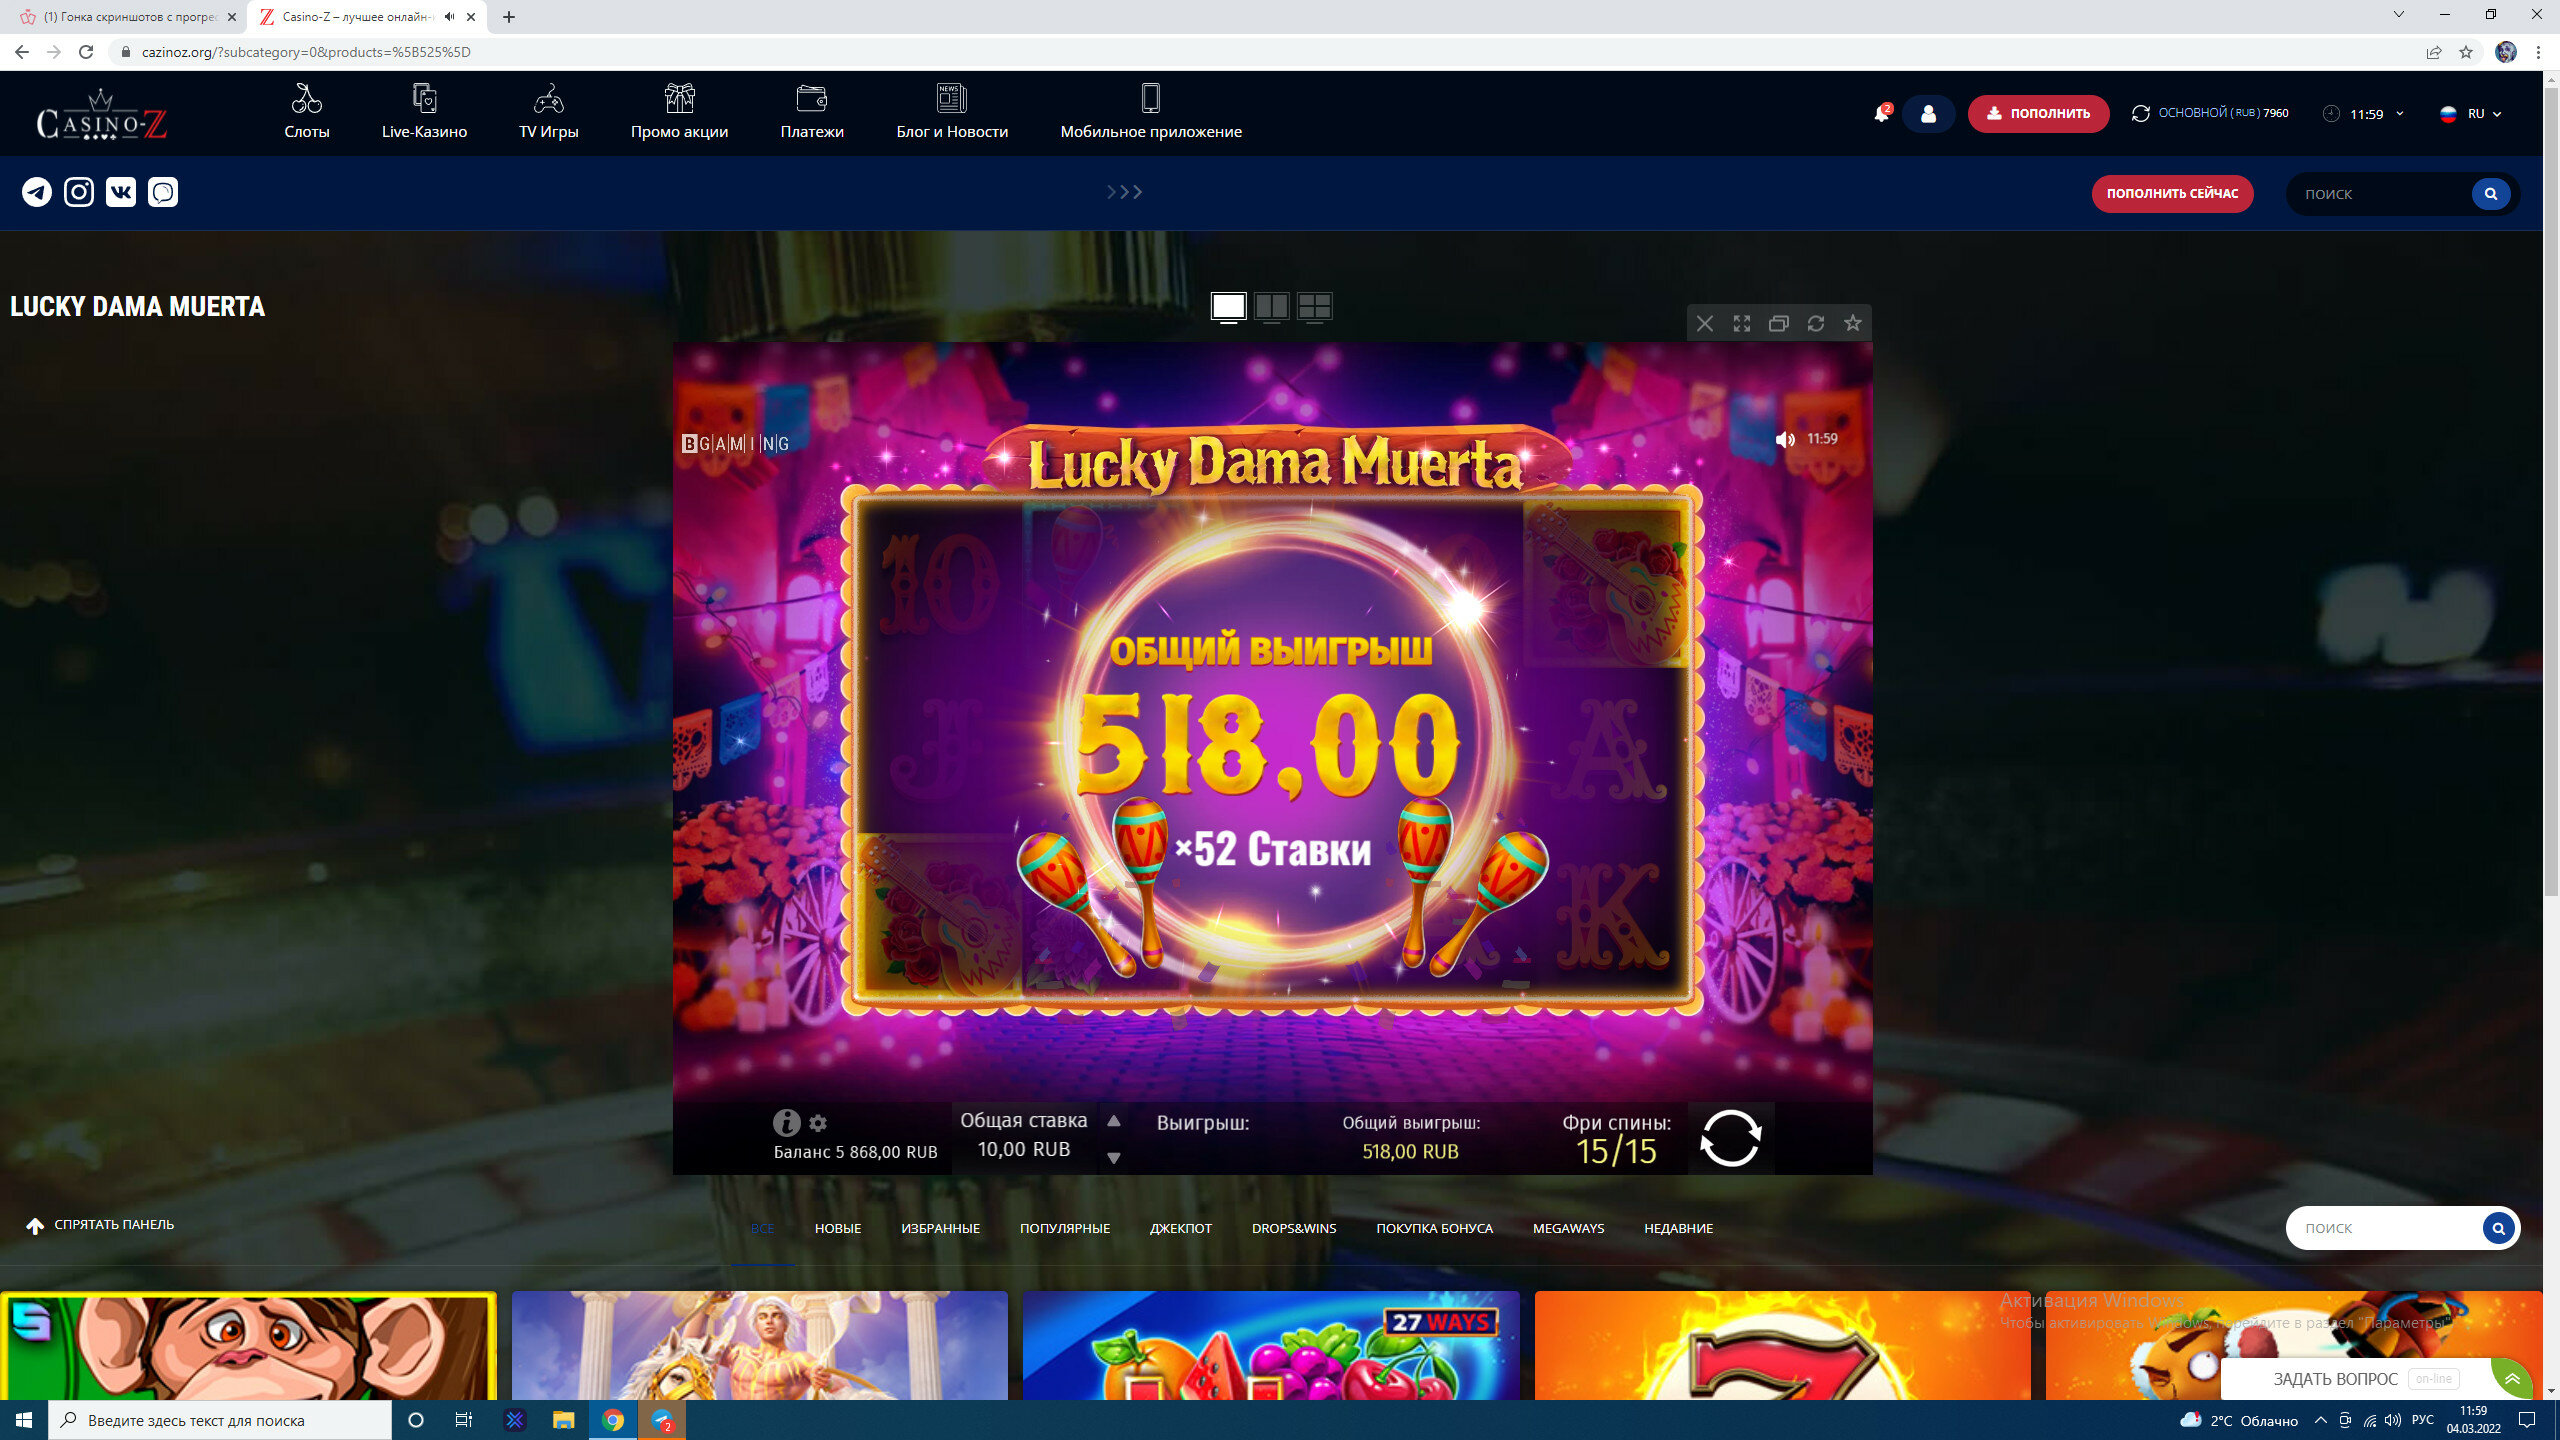Open the Live-Казино menu
The image size is (2560, 1440).
[424, 113]
